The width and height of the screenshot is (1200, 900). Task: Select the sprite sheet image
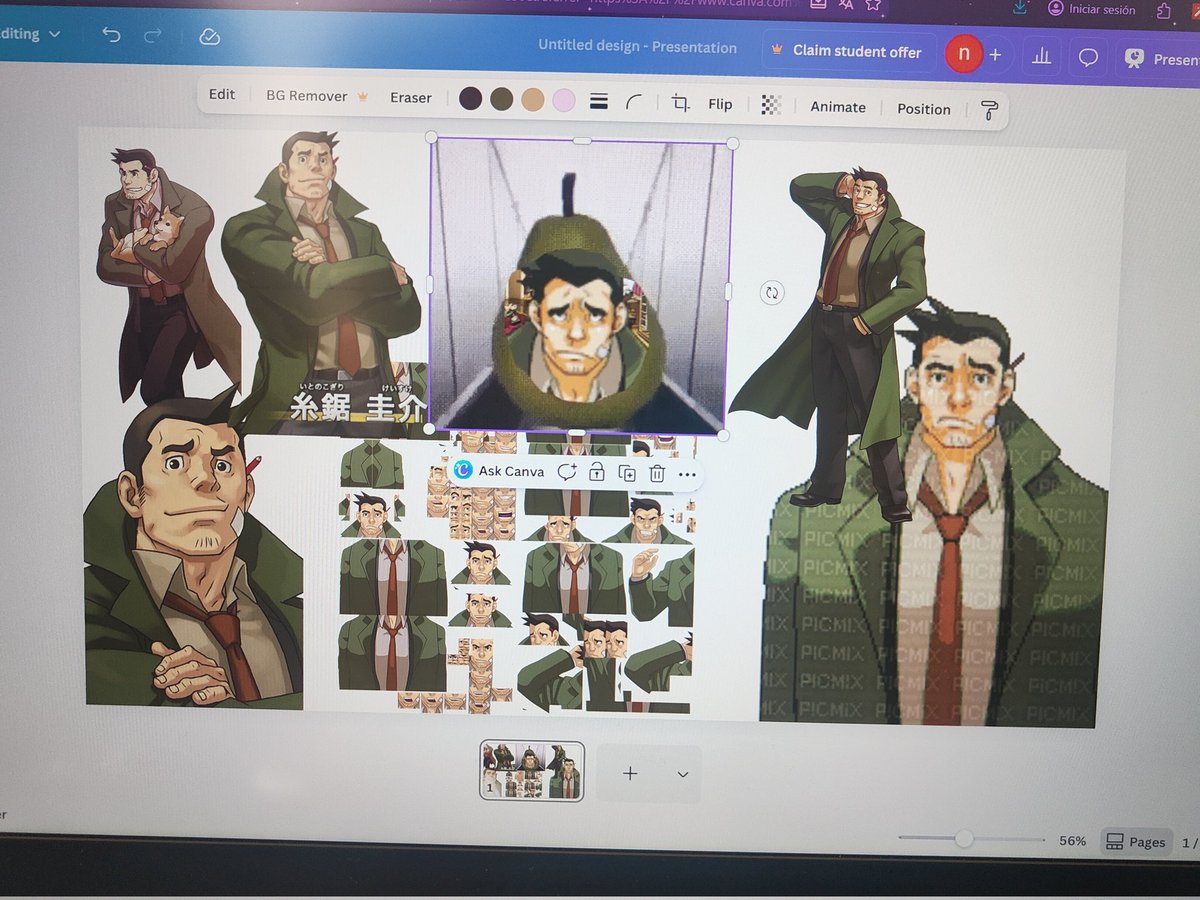(515, 573)
